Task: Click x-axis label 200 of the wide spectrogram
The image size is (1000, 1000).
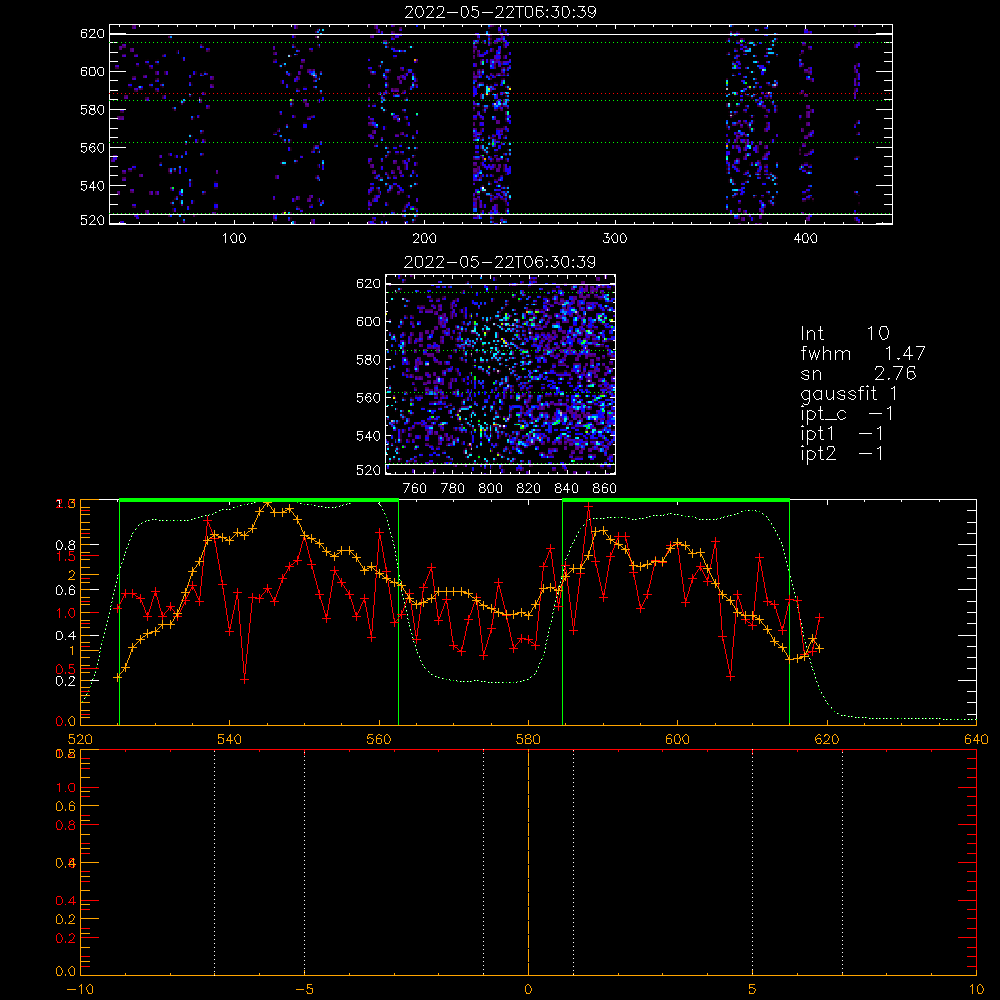Action: (x=424, y=239)
